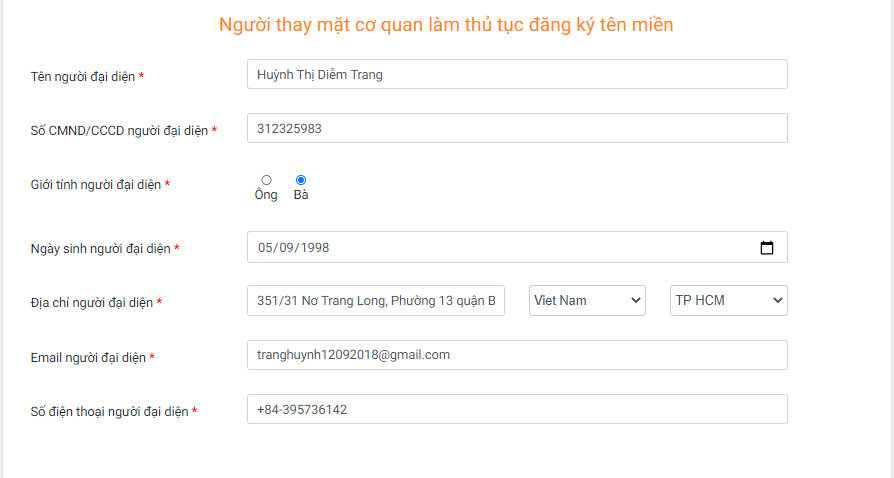Select the Ông radio button
Screen dimensions: 894x478
(266, 180)
